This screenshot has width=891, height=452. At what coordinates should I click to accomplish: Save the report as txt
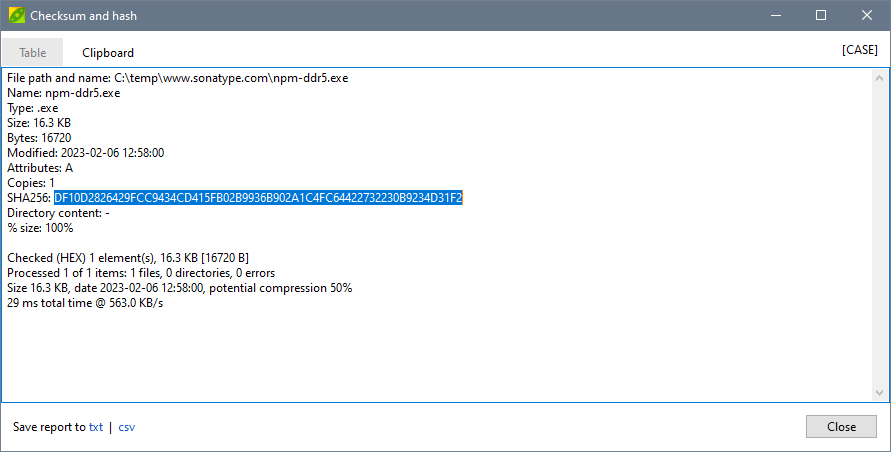tap(96, 427)
